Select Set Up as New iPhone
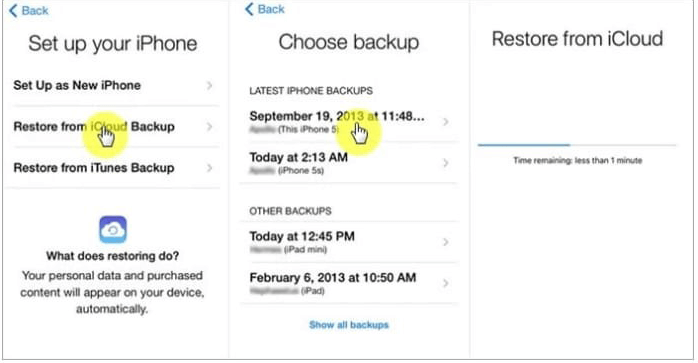The height and width of the screenshot is (363, 698). click(x=113, y=85)
